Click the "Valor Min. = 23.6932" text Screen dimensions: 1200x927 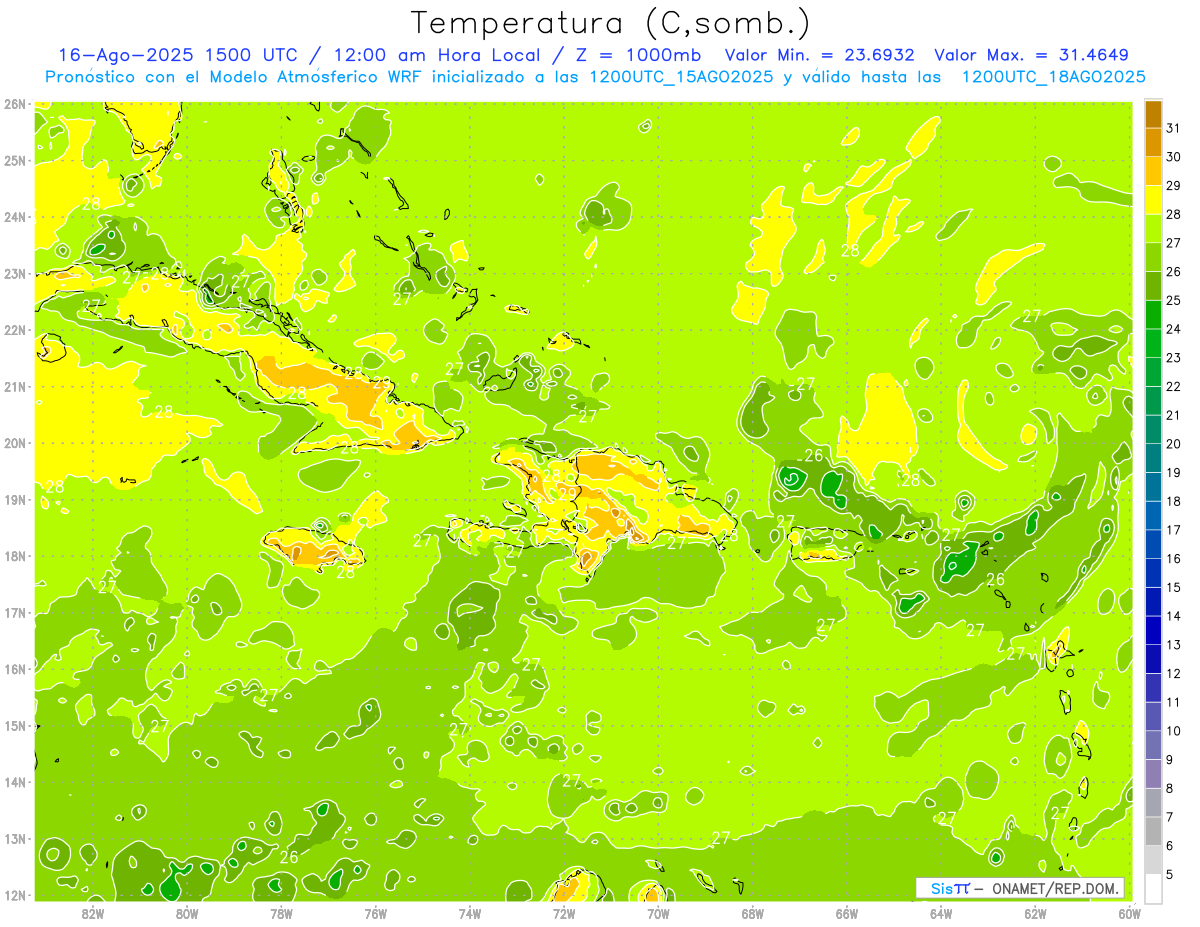821,55
